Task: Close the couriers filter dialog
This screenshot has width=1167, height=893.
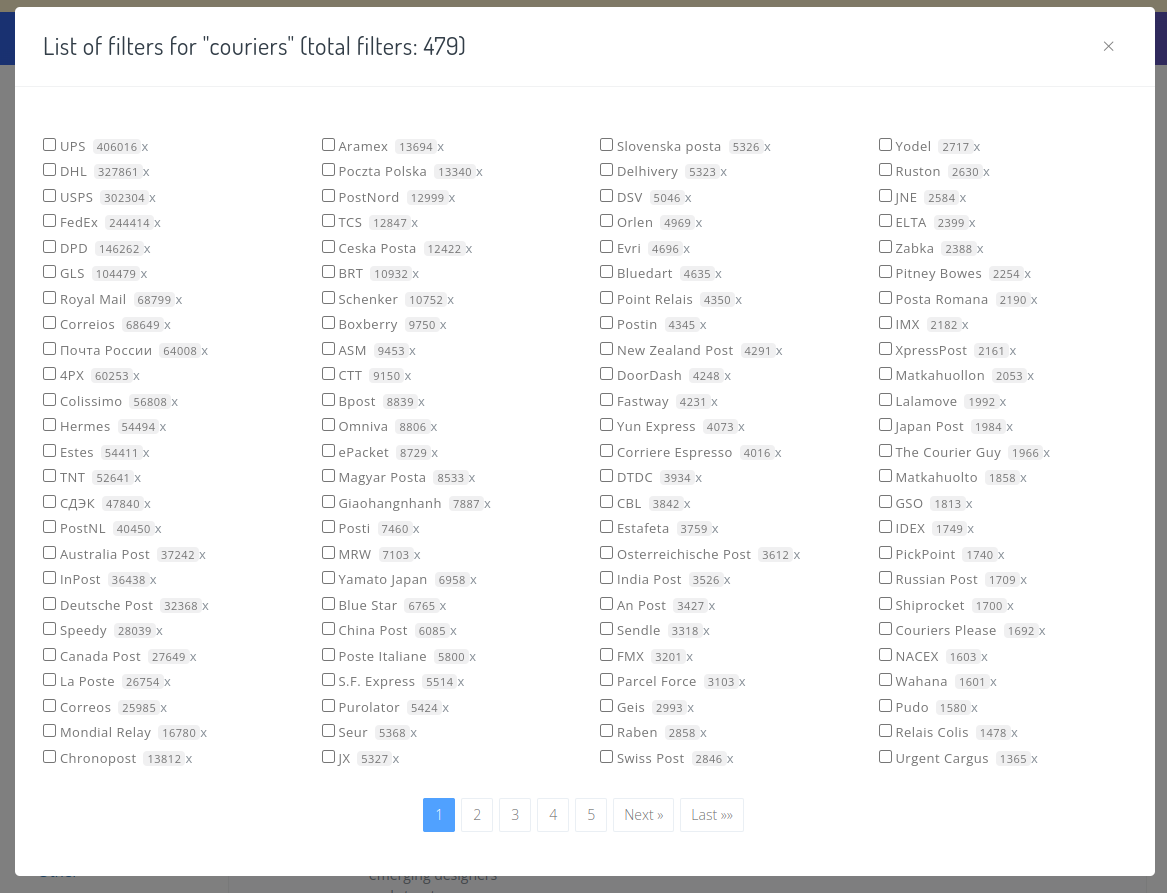Action: 1108,46
